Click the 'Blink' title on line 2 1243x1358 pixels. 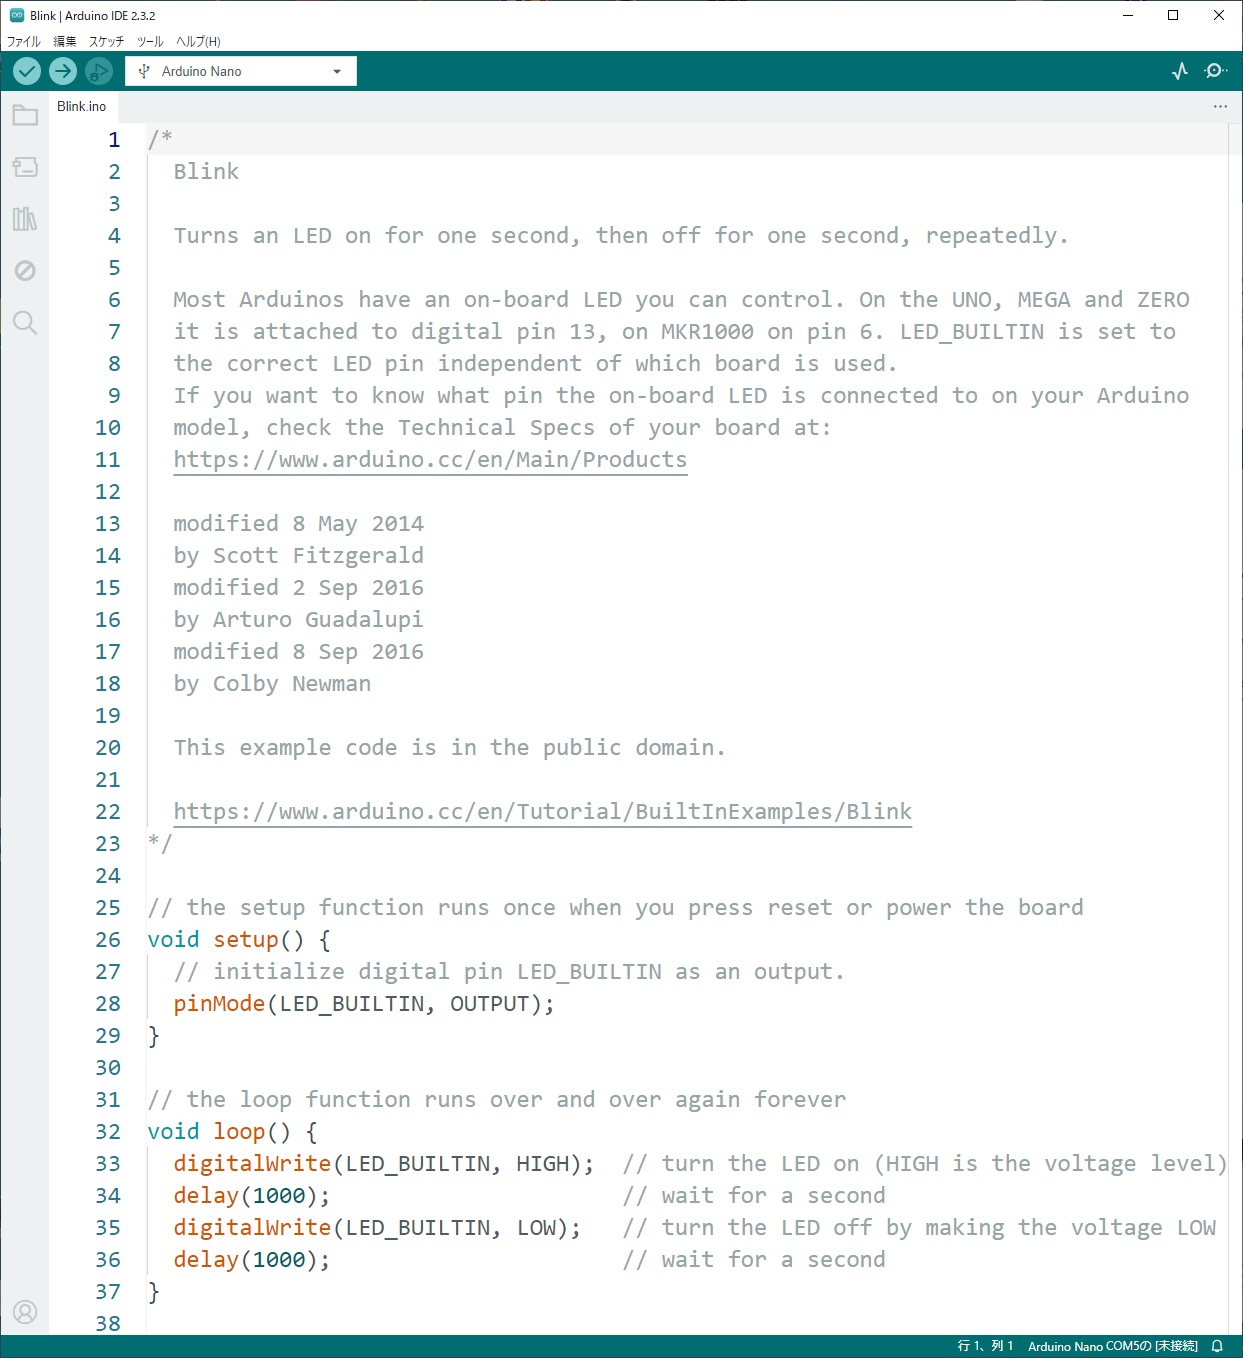(x=206, y=171)
